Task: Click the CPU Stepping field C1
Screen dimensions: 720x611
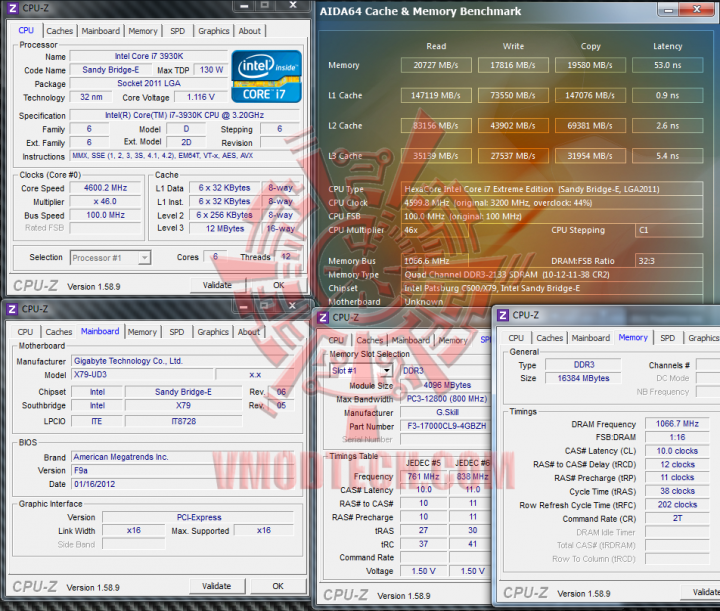Action: tap(669, 230)
